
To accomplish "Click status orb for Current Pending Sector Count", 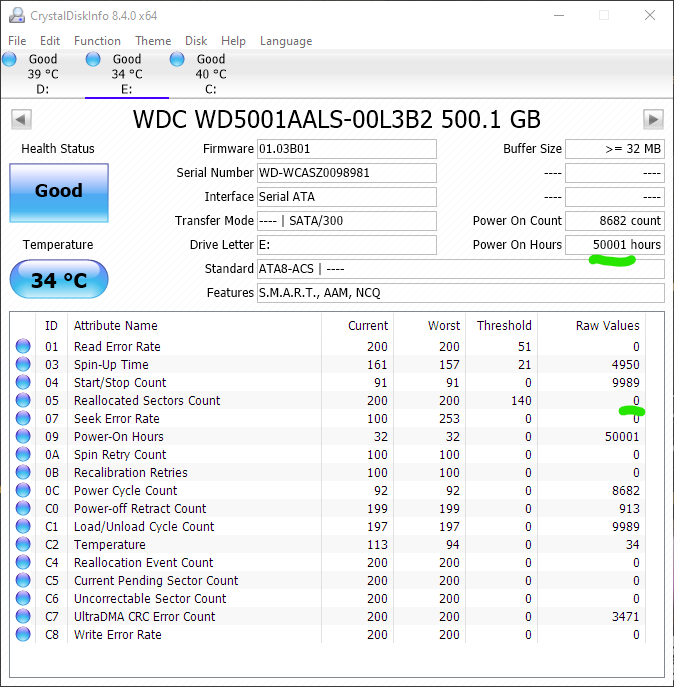I will [23, 580].
